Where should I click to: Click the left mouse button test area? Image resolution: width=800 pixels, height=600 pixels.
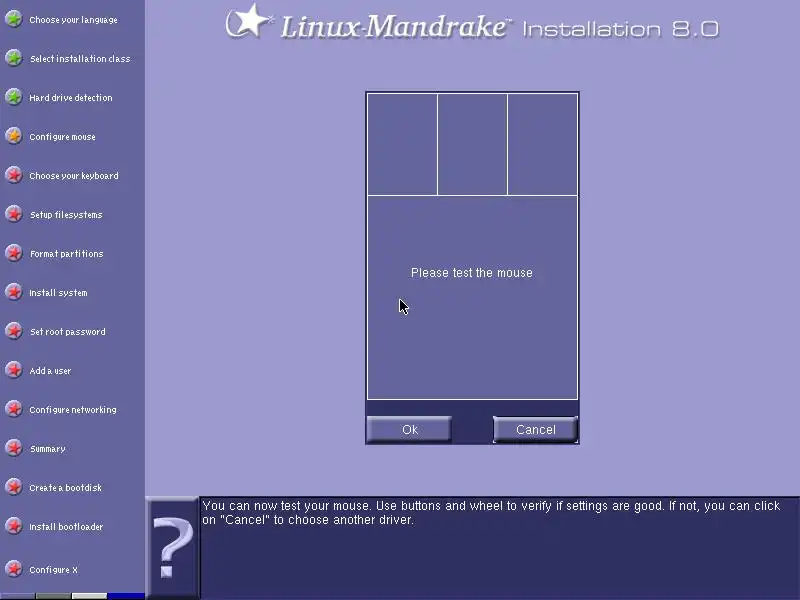[x=402, y=144]
